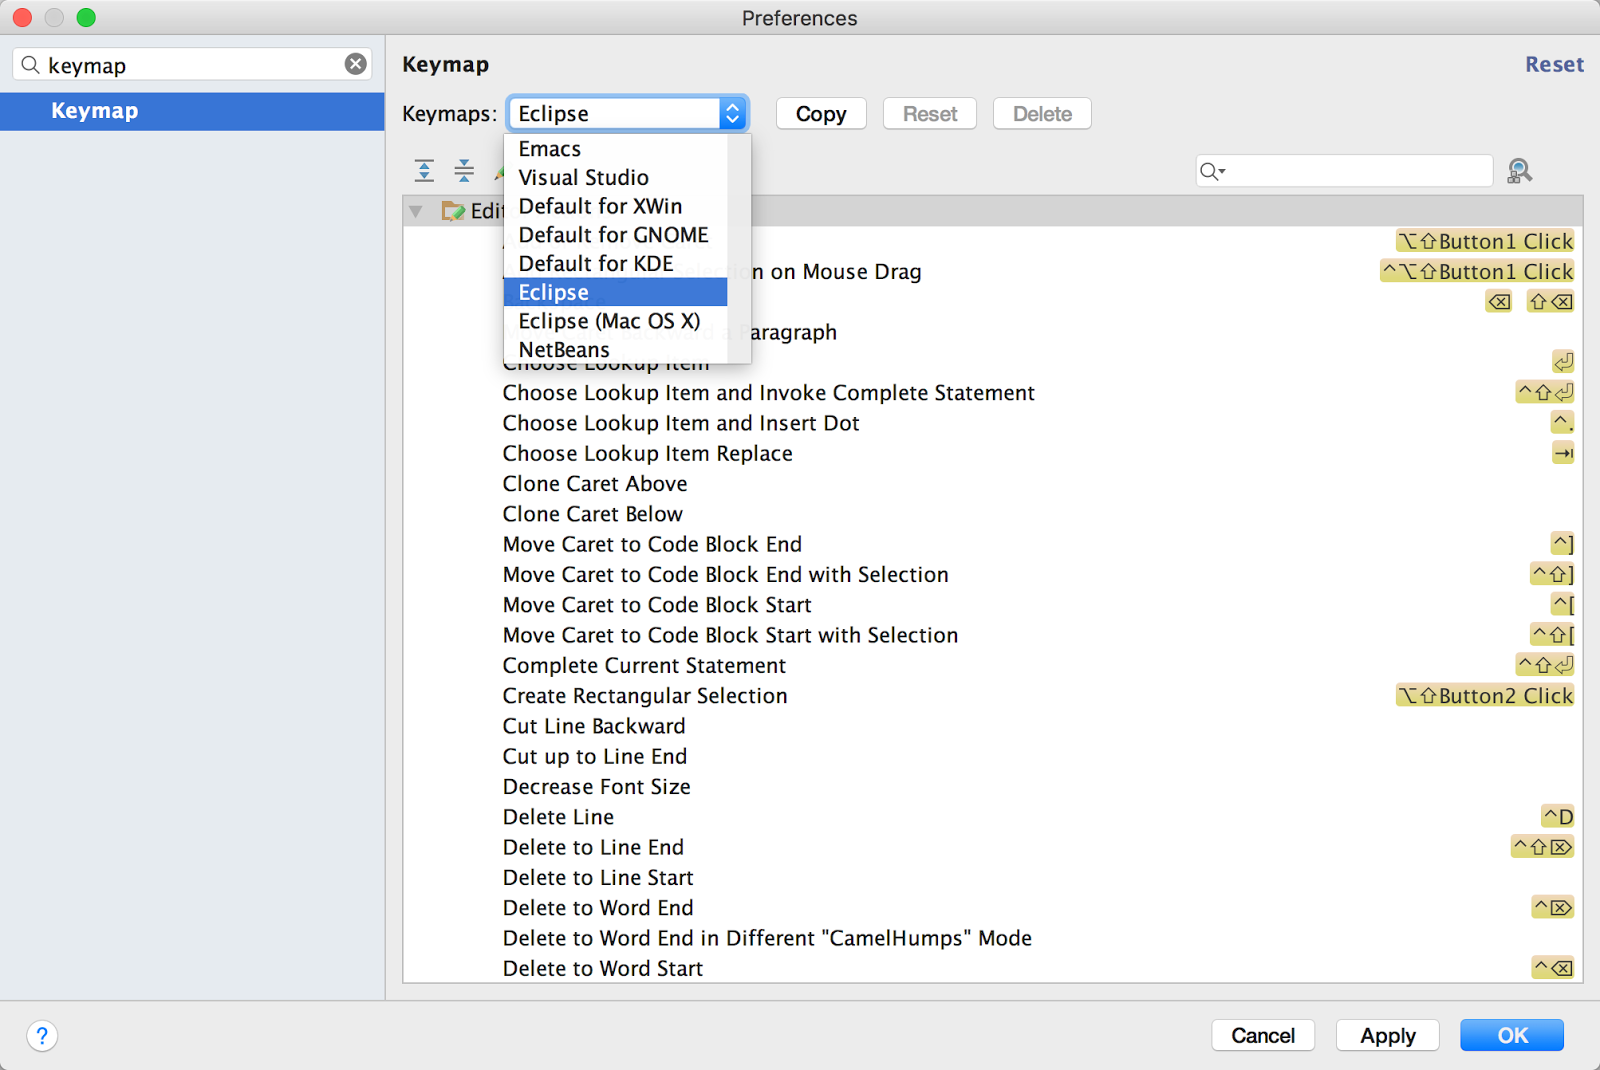Select Choose Lookup Item Replace row

993,453
